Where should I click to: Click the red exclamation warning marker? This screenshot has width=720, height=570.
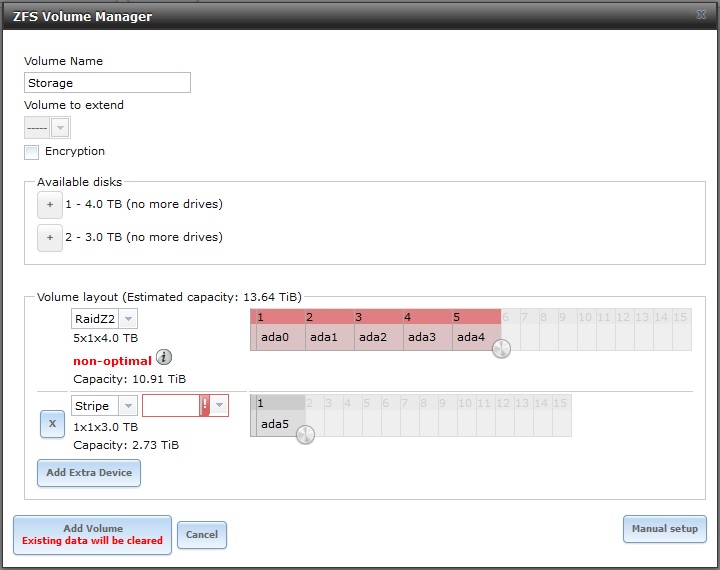205,405
